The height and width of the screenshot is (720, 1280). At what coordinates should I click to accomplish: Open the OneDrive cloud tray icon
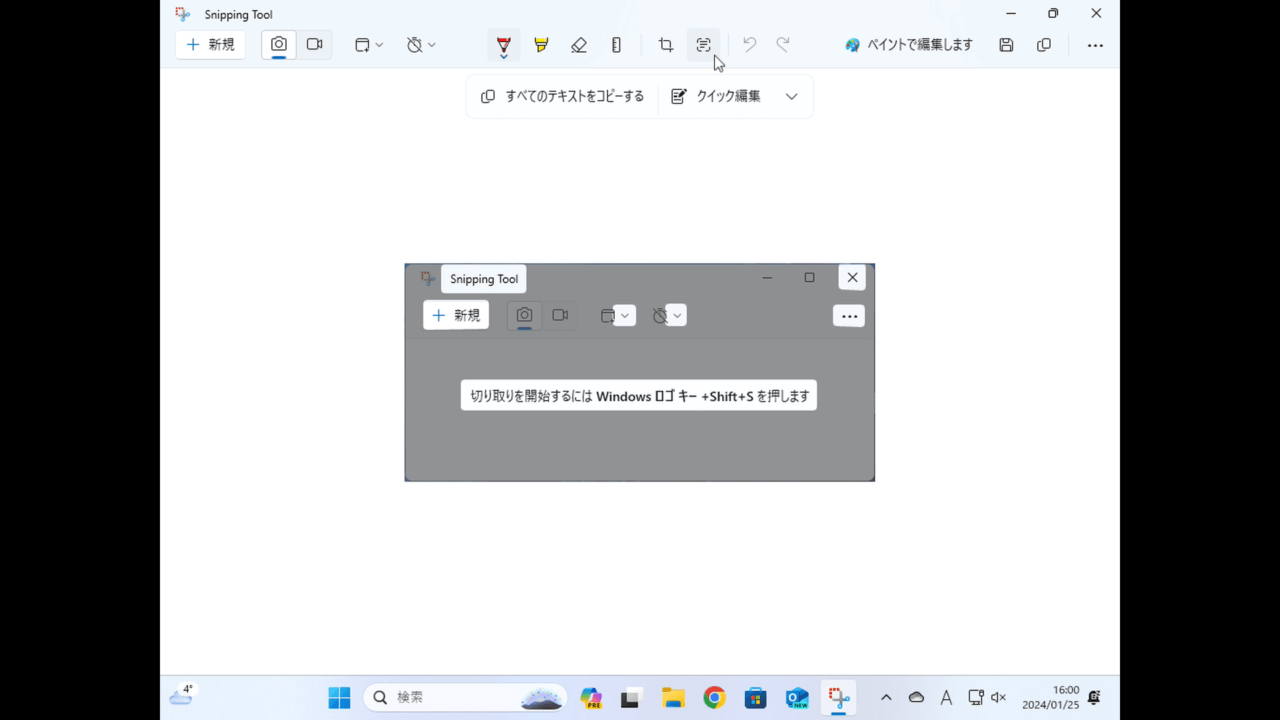[x=916, y=698]
